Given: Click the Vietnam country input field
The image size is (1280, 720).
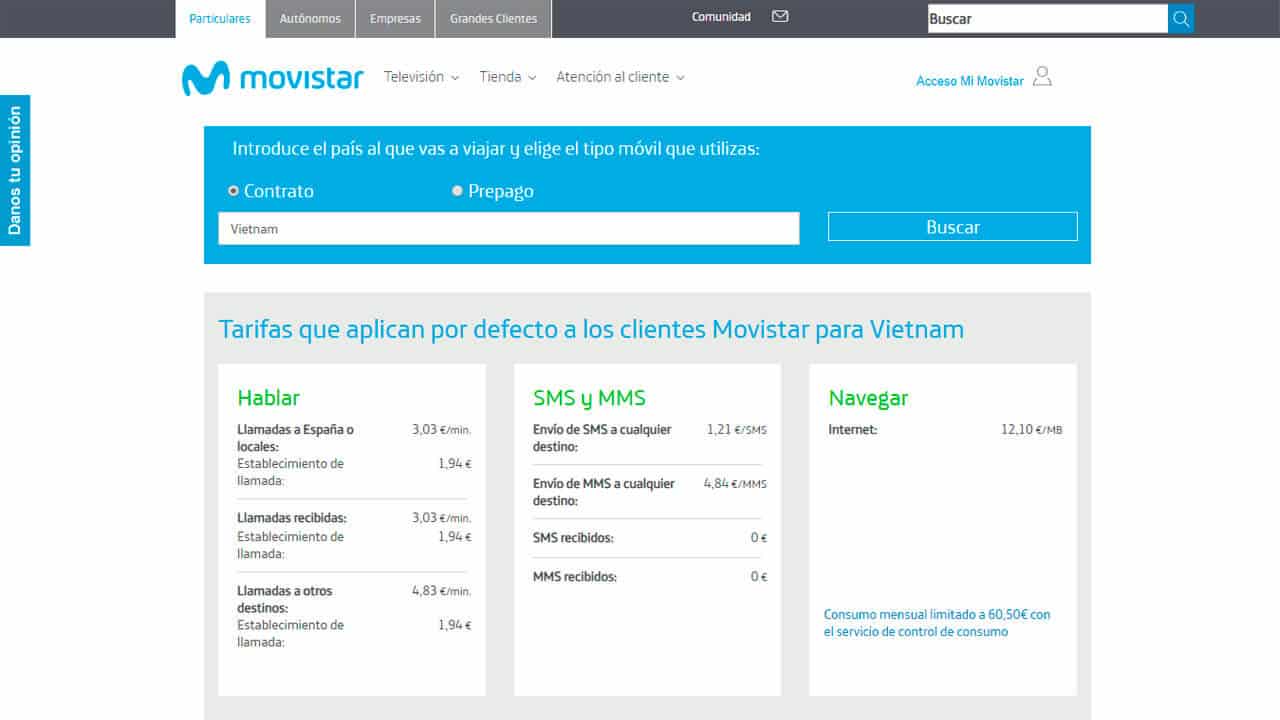Looking at the screenshot, I should click(509, 228).
